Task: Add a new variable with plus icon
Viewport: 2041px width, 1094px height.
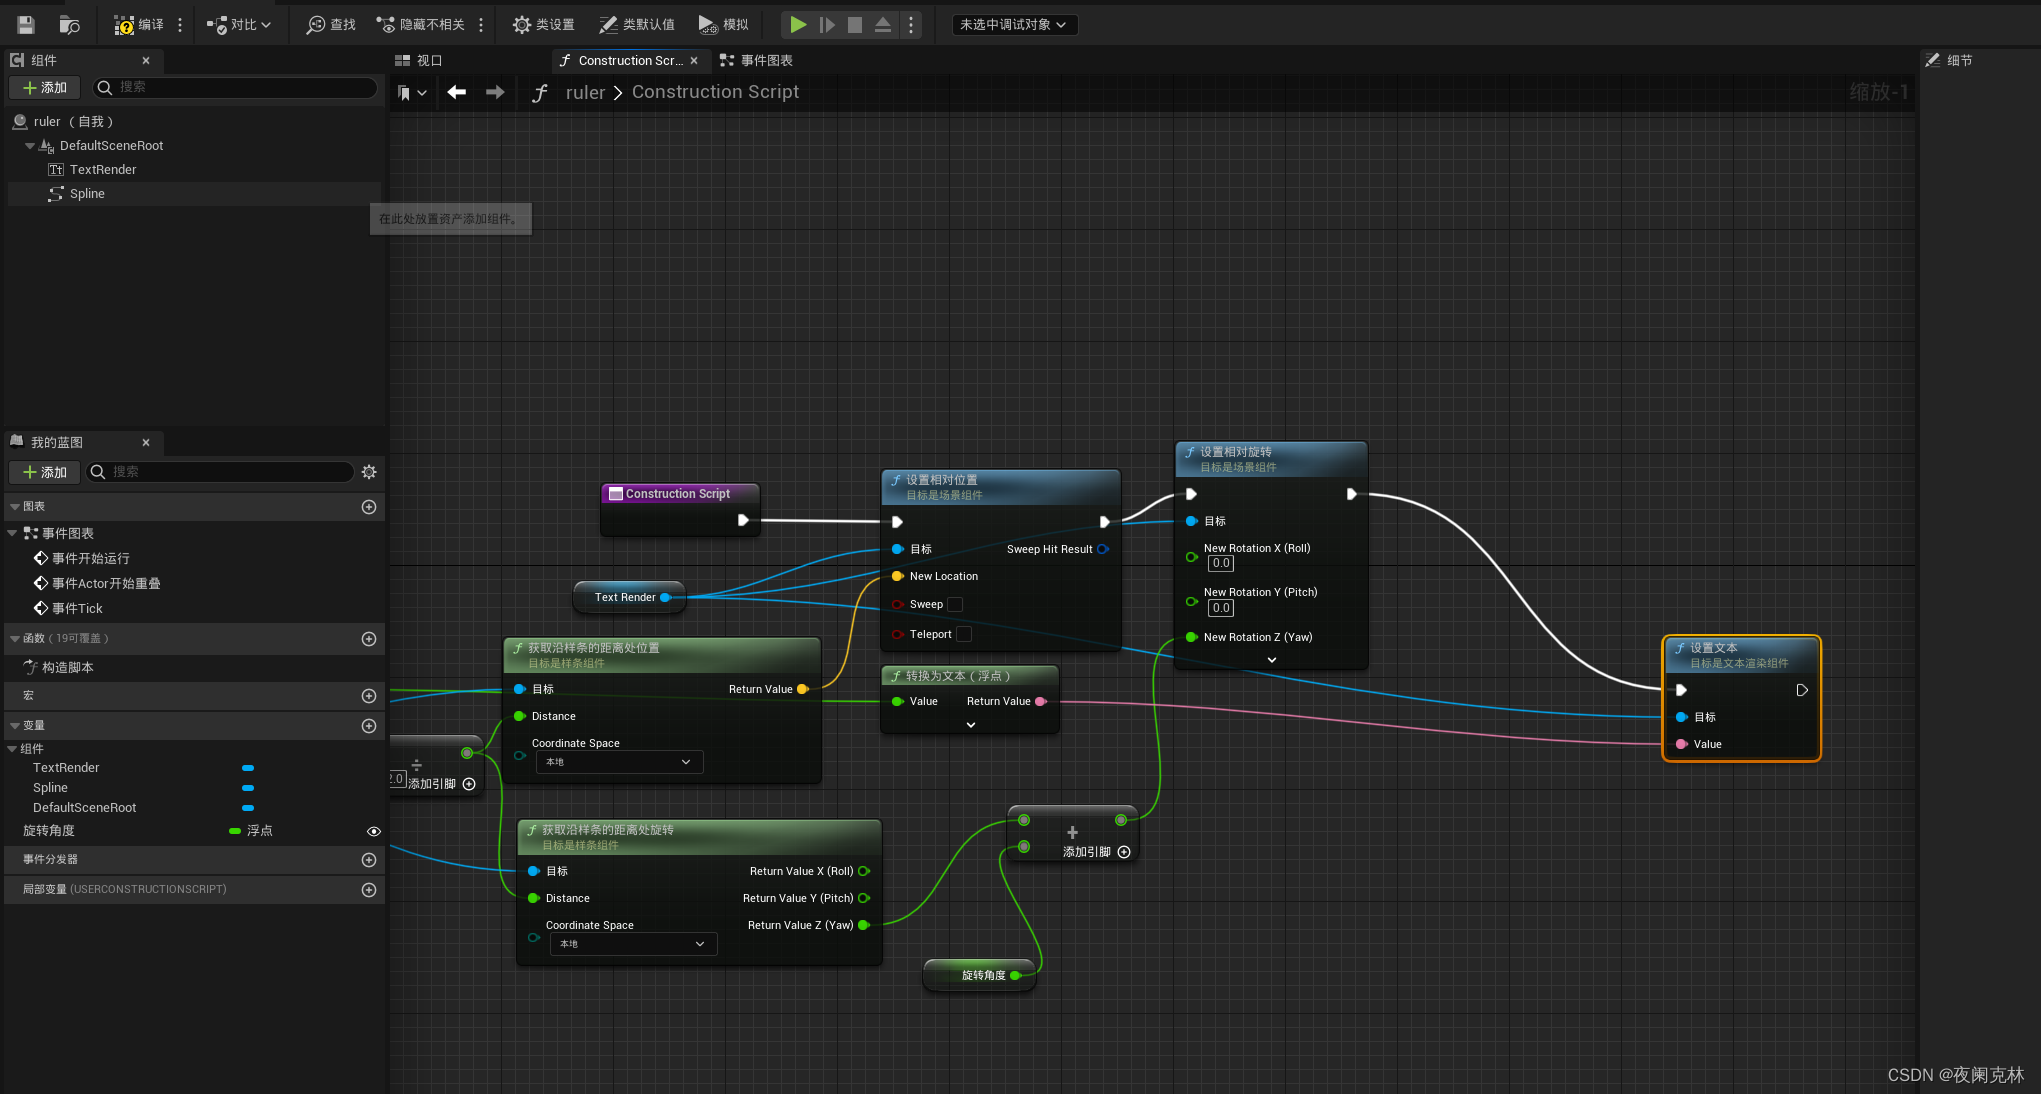Action: [x=369, y=726]
